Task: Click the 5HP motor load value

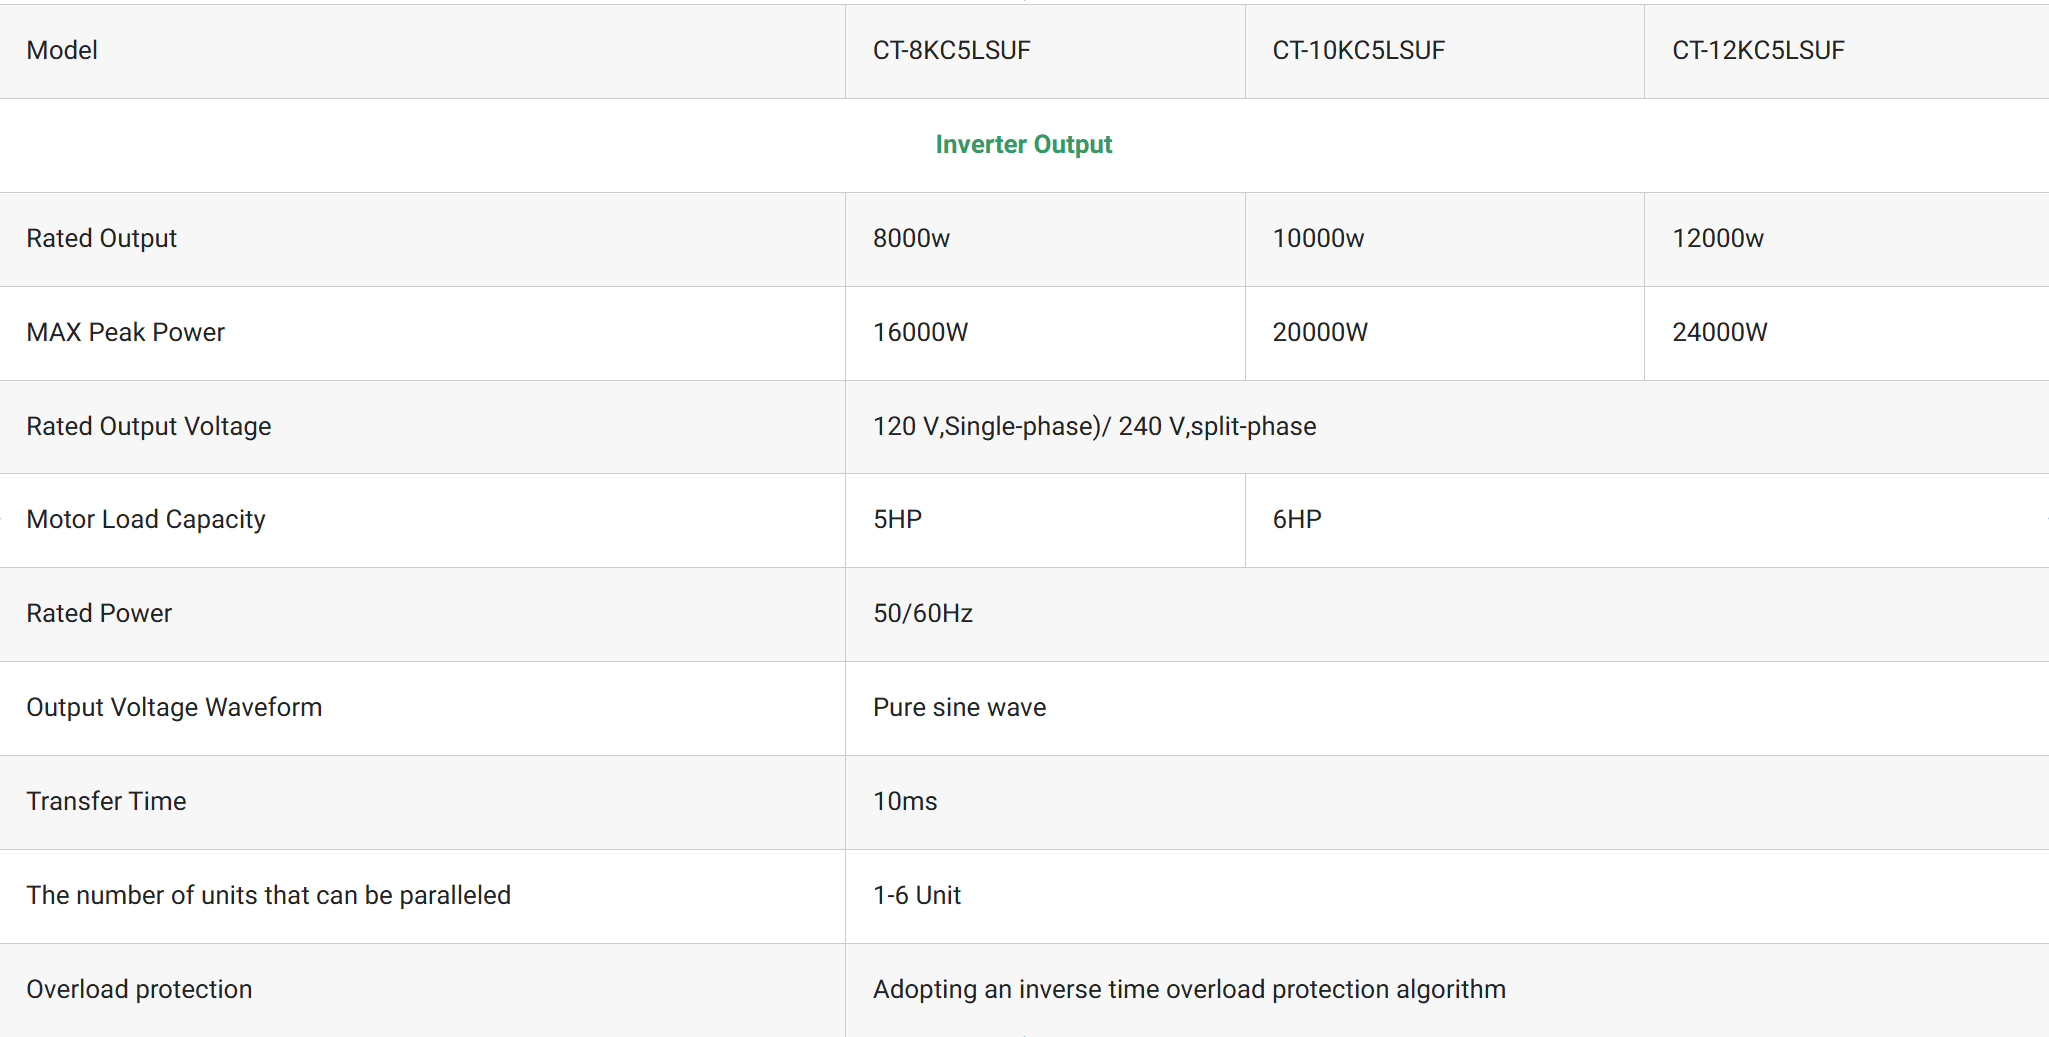Action: click(x=897, y=519)
